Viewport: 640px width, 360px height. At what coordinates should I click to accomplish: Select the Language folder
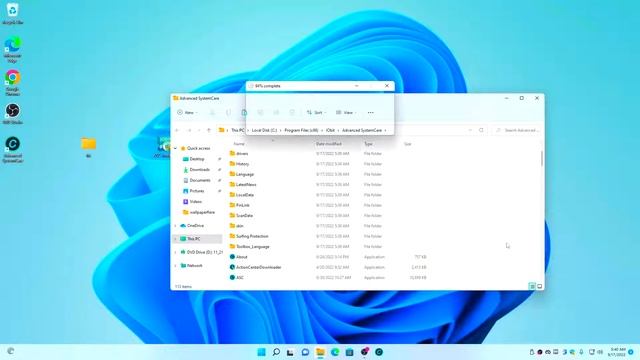coord(245,174)
